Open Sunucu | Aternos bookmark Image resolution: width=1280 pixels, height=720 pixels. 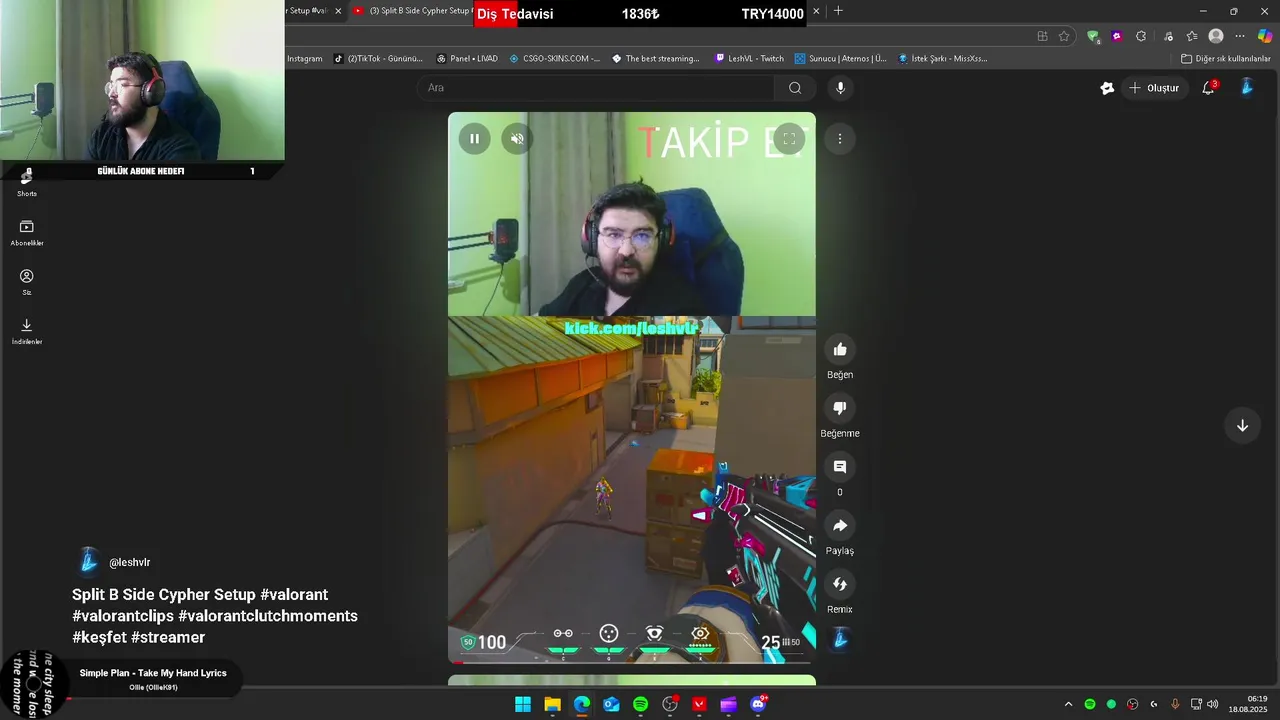841,59
